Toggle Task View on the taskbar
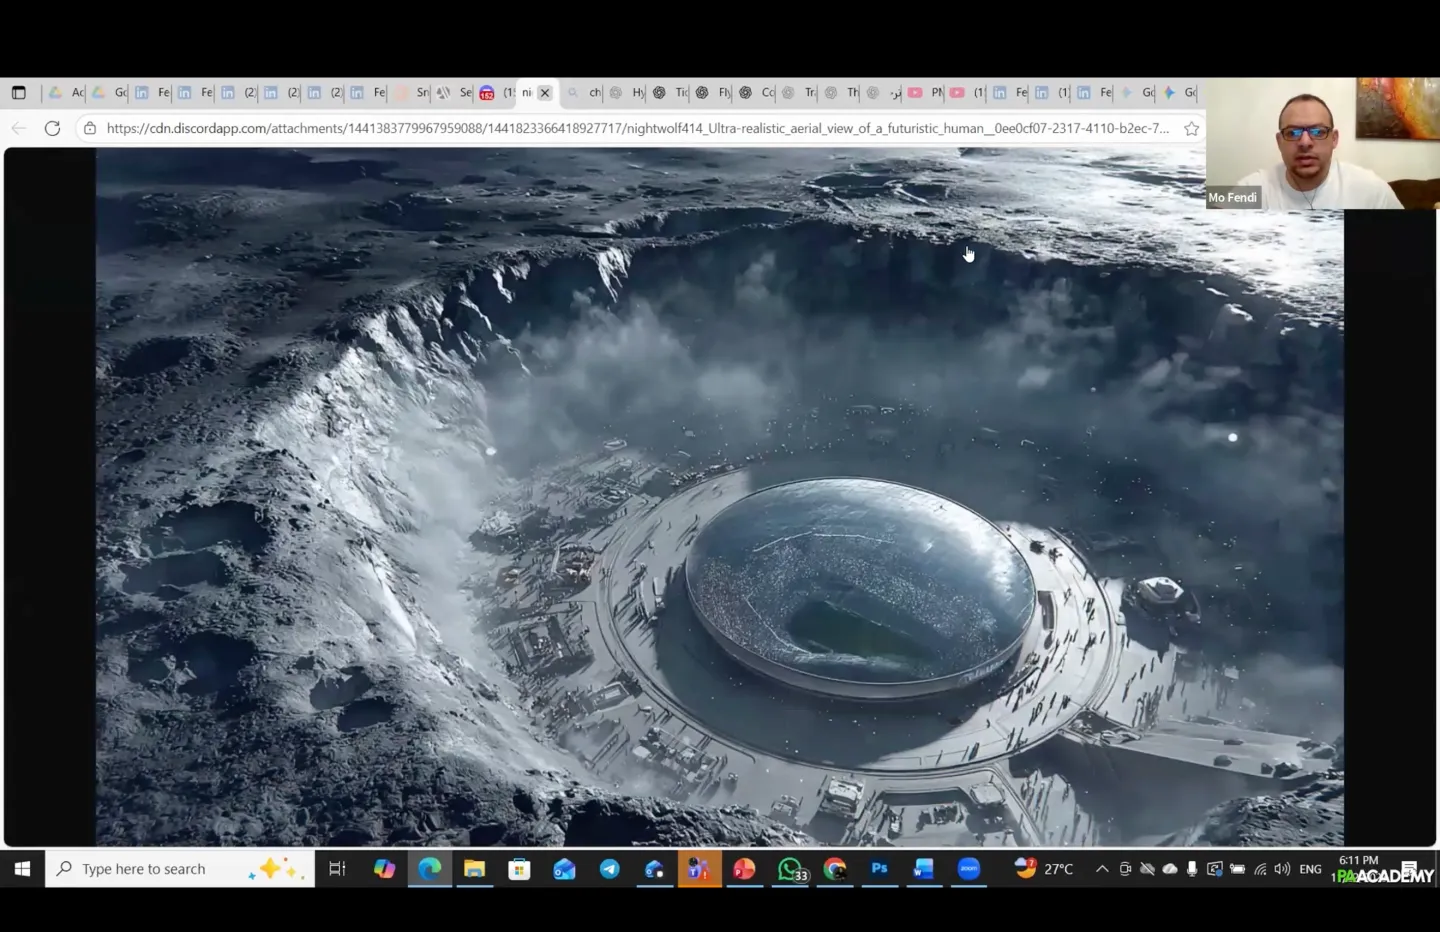 [337, 869]
